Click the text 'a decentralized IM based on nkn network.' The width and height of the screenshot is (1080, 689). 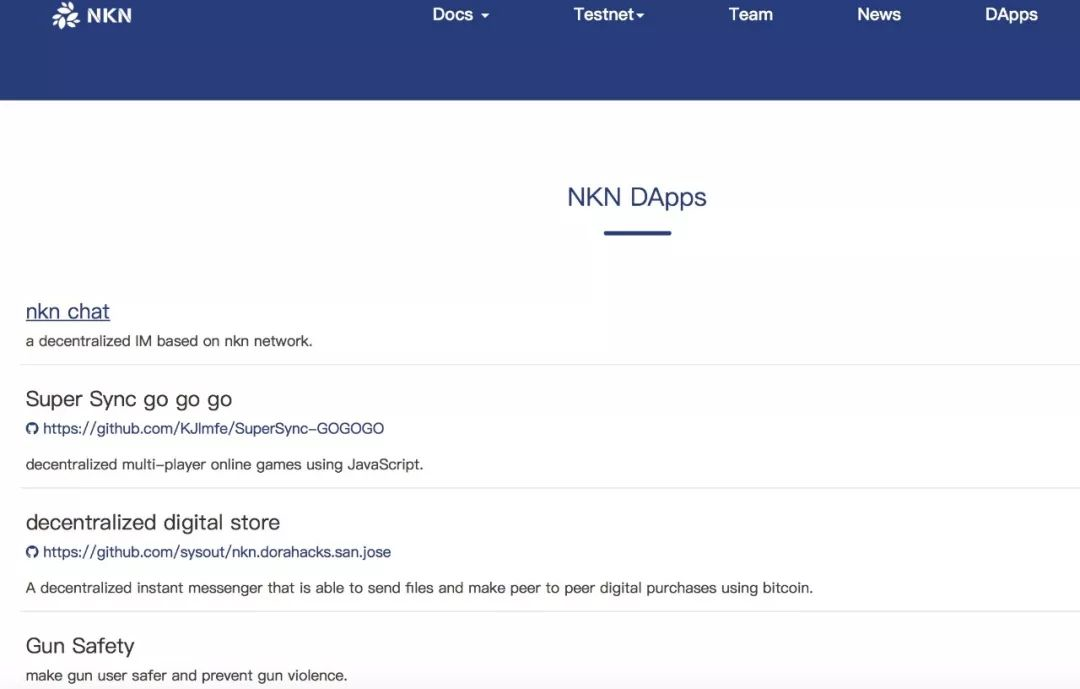pos(169,341)
